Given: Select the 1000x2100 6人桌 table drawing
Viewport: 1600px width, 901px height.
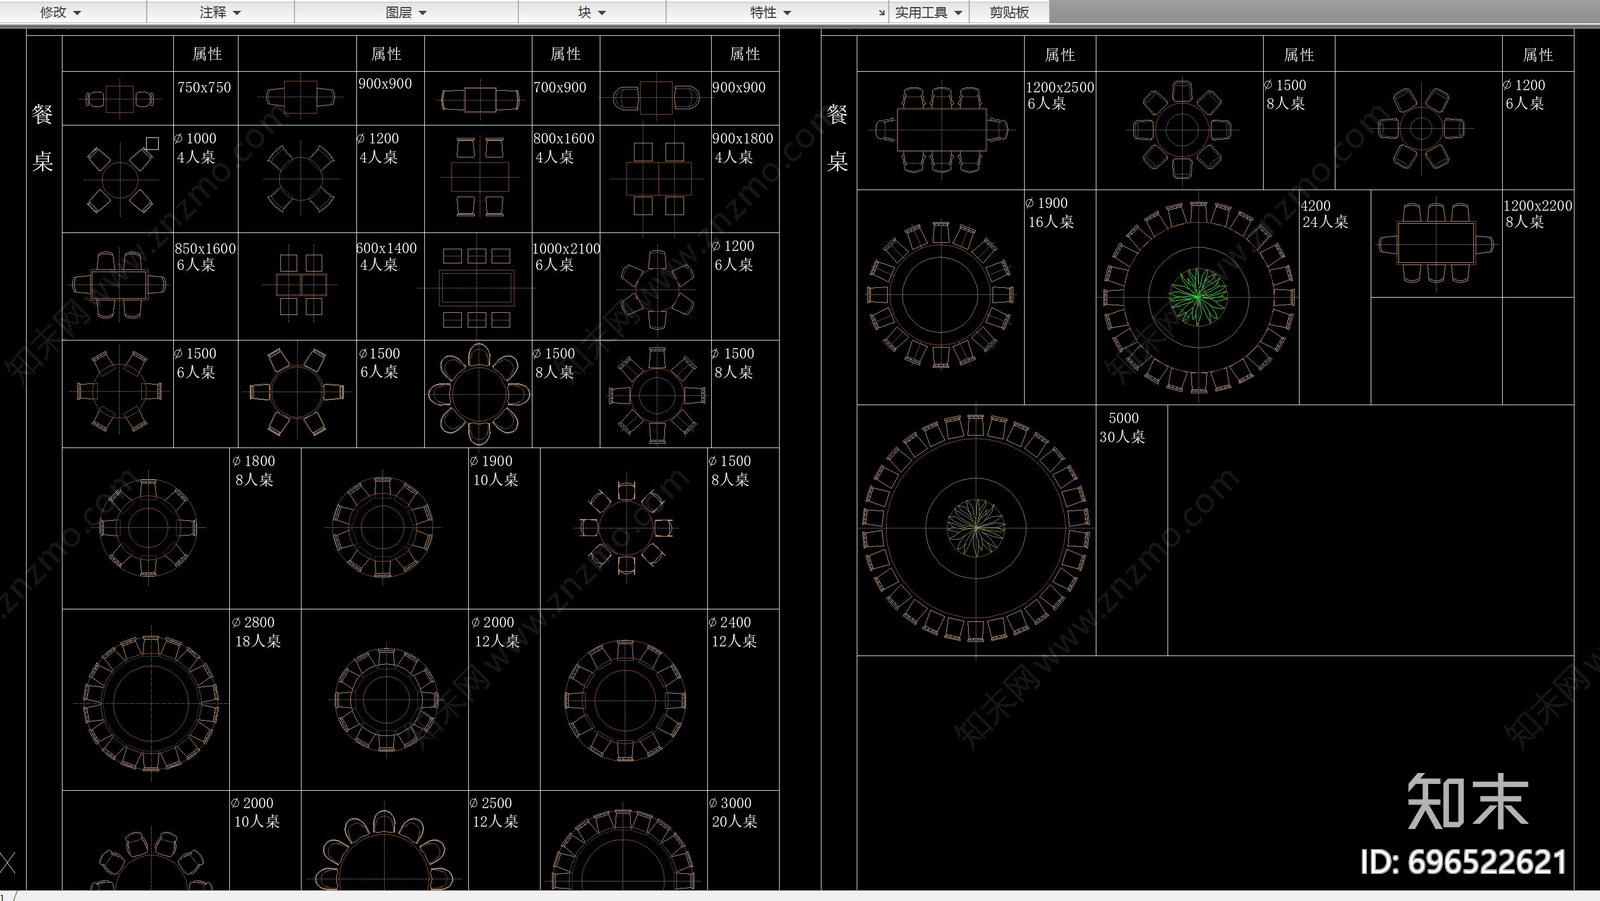Looking at the screenshot, I should pyautogui.click(x=477, y=288).
